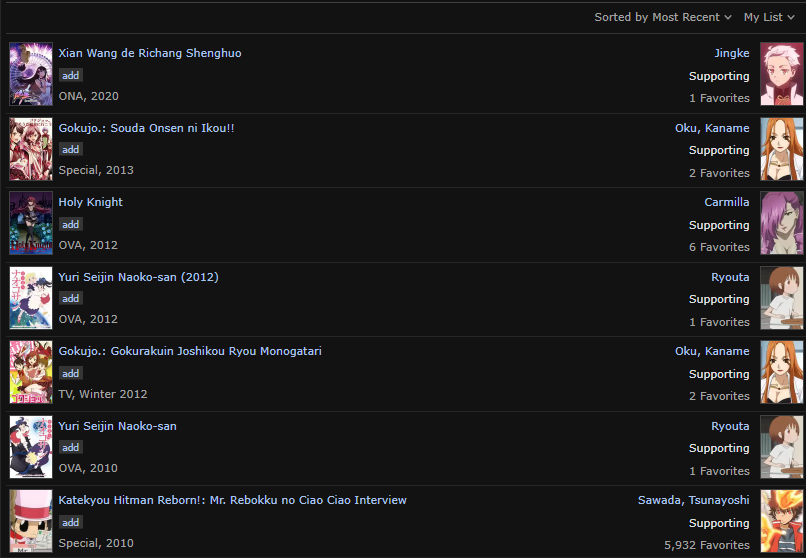
Task: Click Carmilla character portrait
Action: (x=781, y=223)
